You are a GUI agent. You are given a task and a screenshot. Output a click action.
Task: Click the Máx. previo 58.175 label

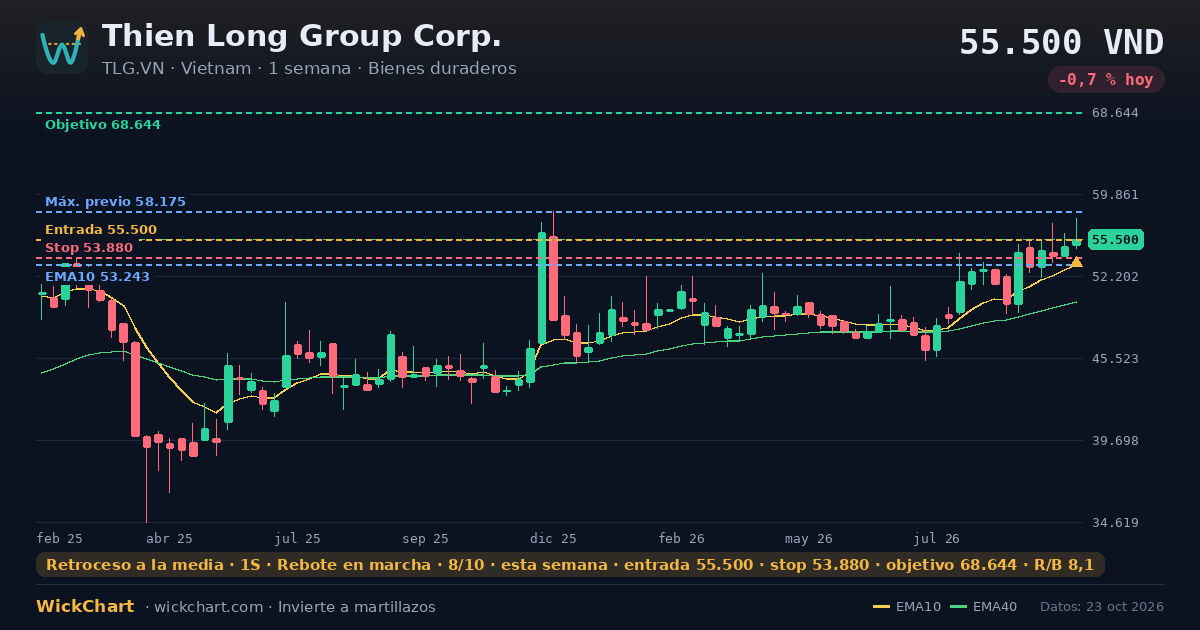[115, 202]
